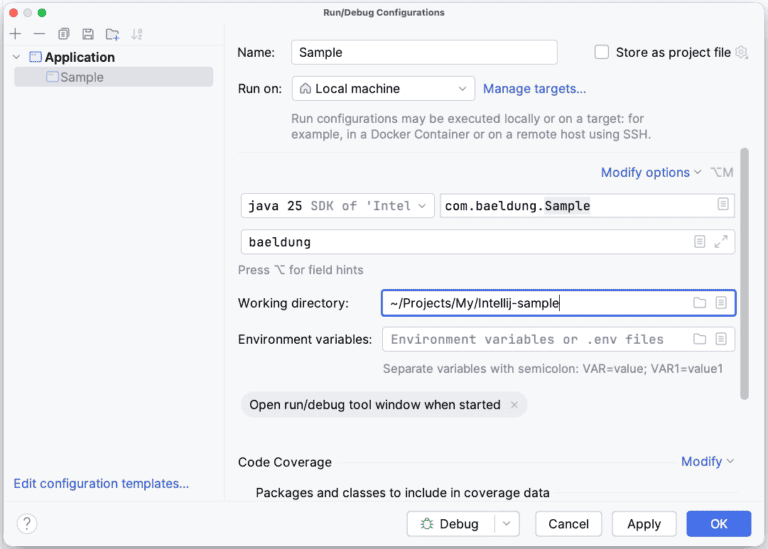
Task: Browse working directory with folder icon
Action: tap(699, 303)
